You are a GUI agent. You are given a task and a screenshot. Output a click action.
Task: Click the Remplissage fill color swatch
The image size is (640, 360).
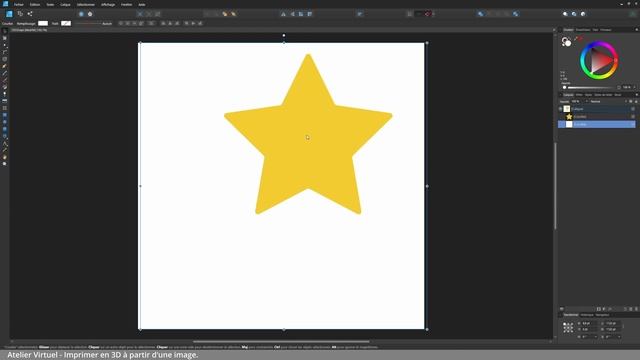pos(43,23)
